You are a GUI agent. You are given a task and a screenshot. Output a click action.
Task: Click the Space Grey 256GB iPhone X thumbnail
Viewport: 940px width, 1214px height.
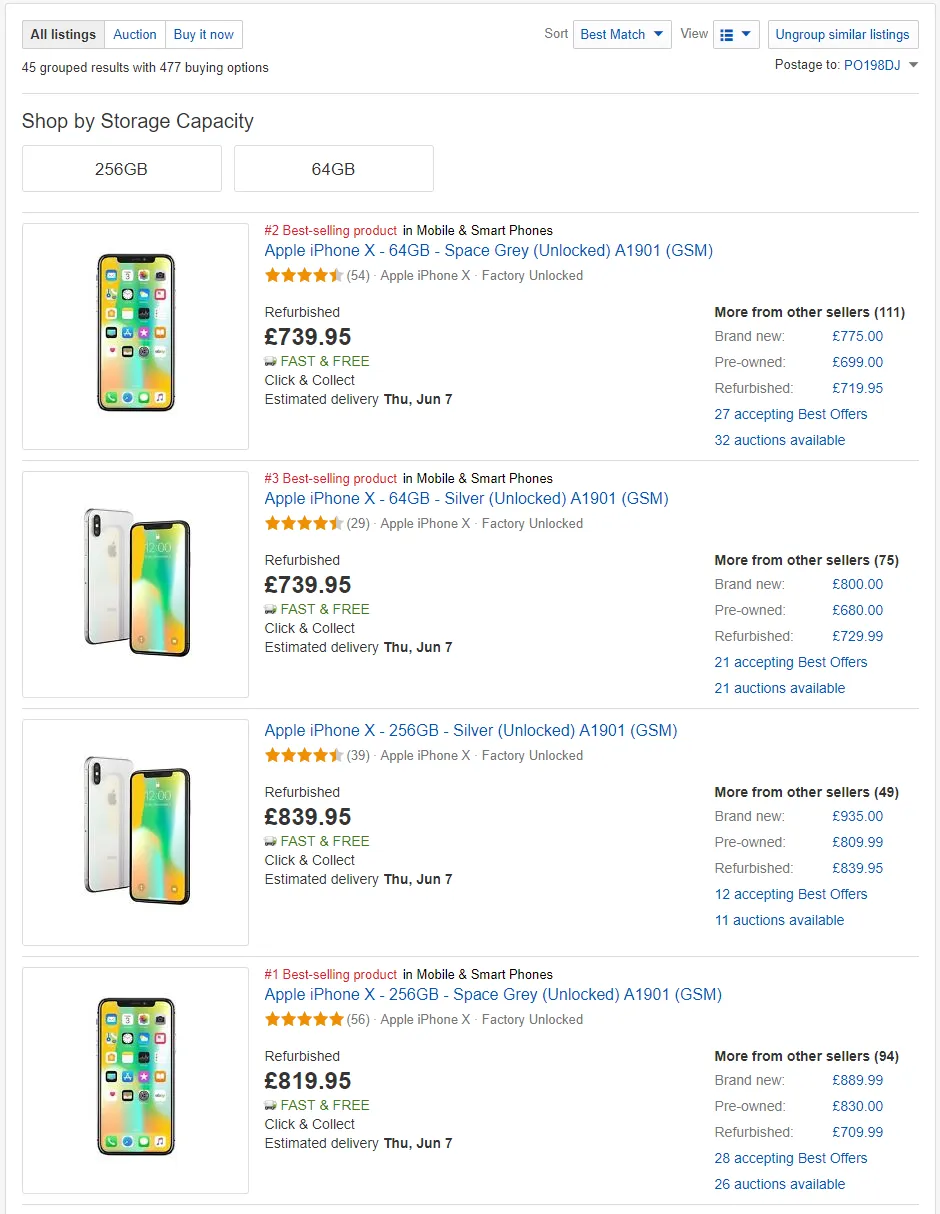pos(136,1080)
